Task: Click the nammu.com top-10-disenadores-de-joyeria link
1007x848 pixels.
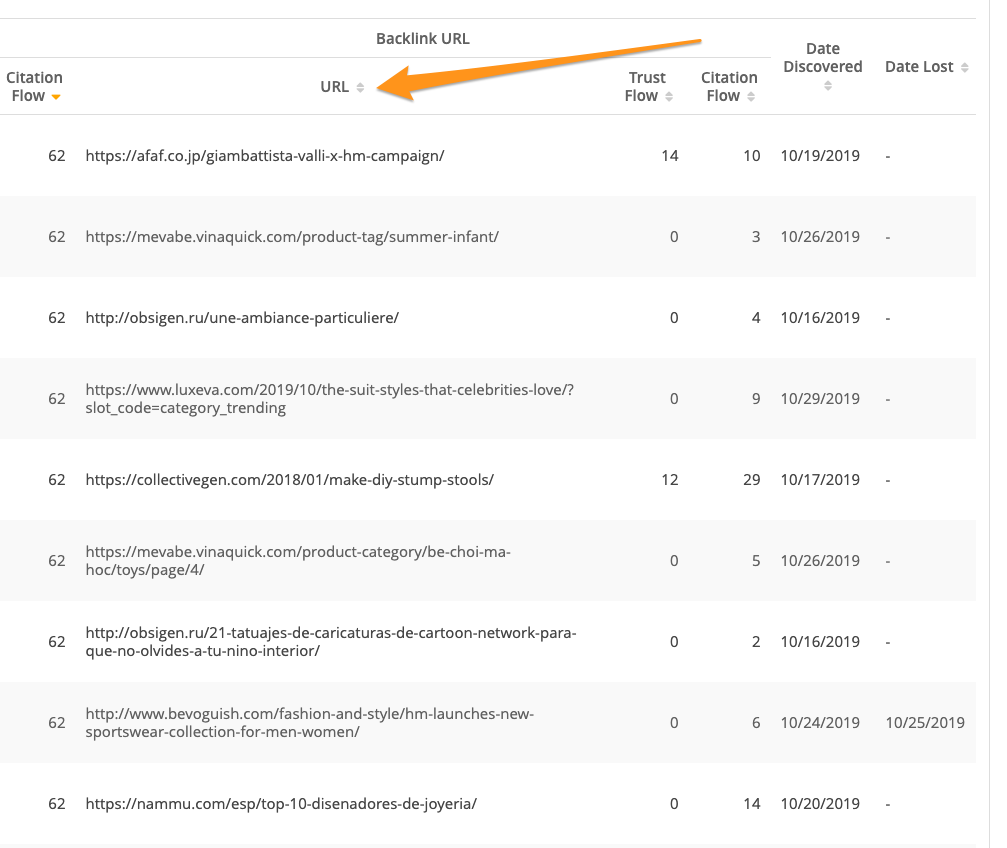Action: [281, 804]
